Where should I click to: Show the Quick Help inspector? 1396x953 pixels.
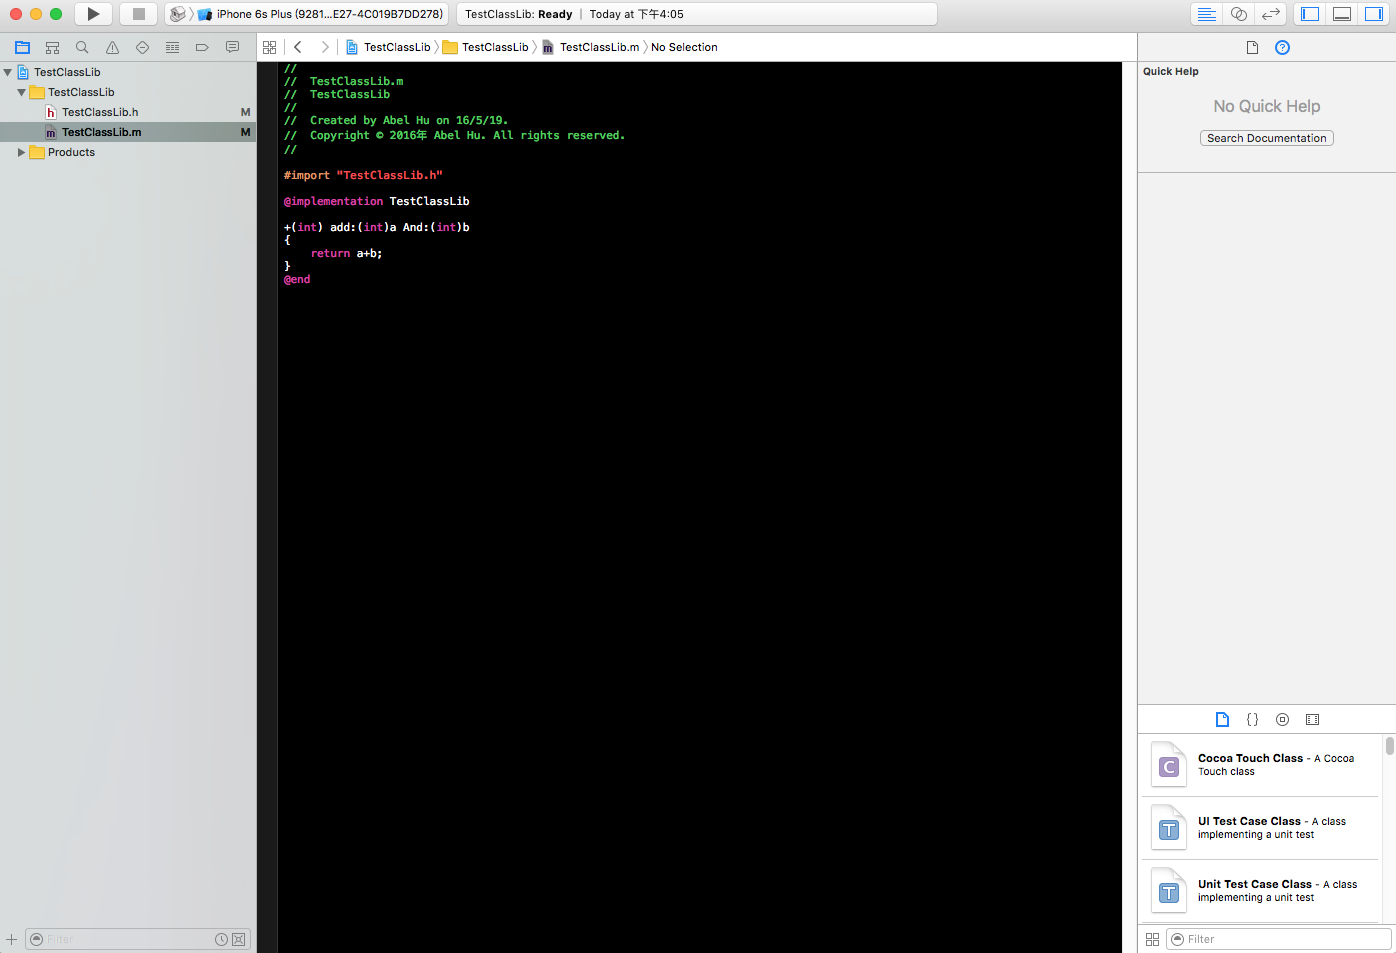click(x=1282, y=47)
